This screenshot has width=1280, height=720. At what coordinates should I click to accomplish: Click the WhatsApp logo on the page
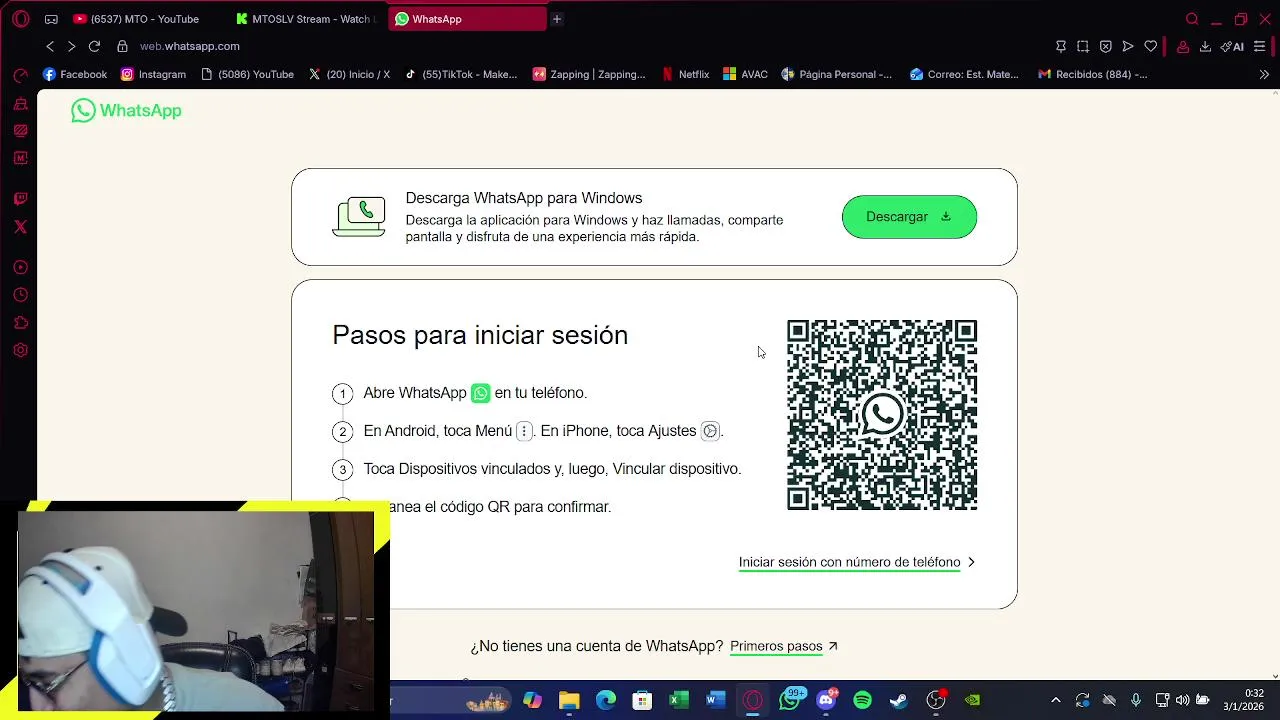pos(126,110)
